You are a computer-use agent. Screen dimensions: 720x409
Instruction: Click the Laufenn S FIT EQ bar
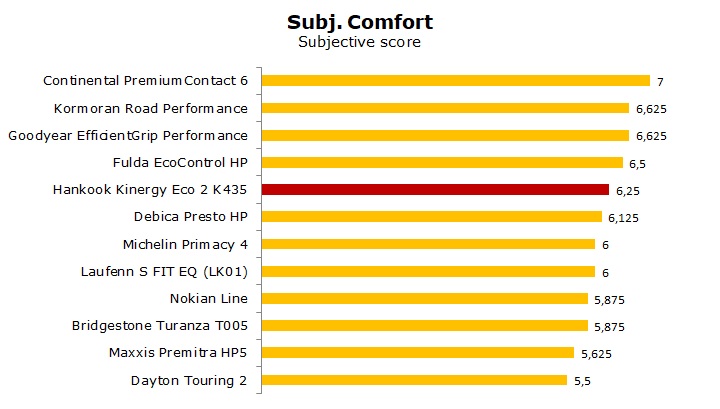[428, 271]
